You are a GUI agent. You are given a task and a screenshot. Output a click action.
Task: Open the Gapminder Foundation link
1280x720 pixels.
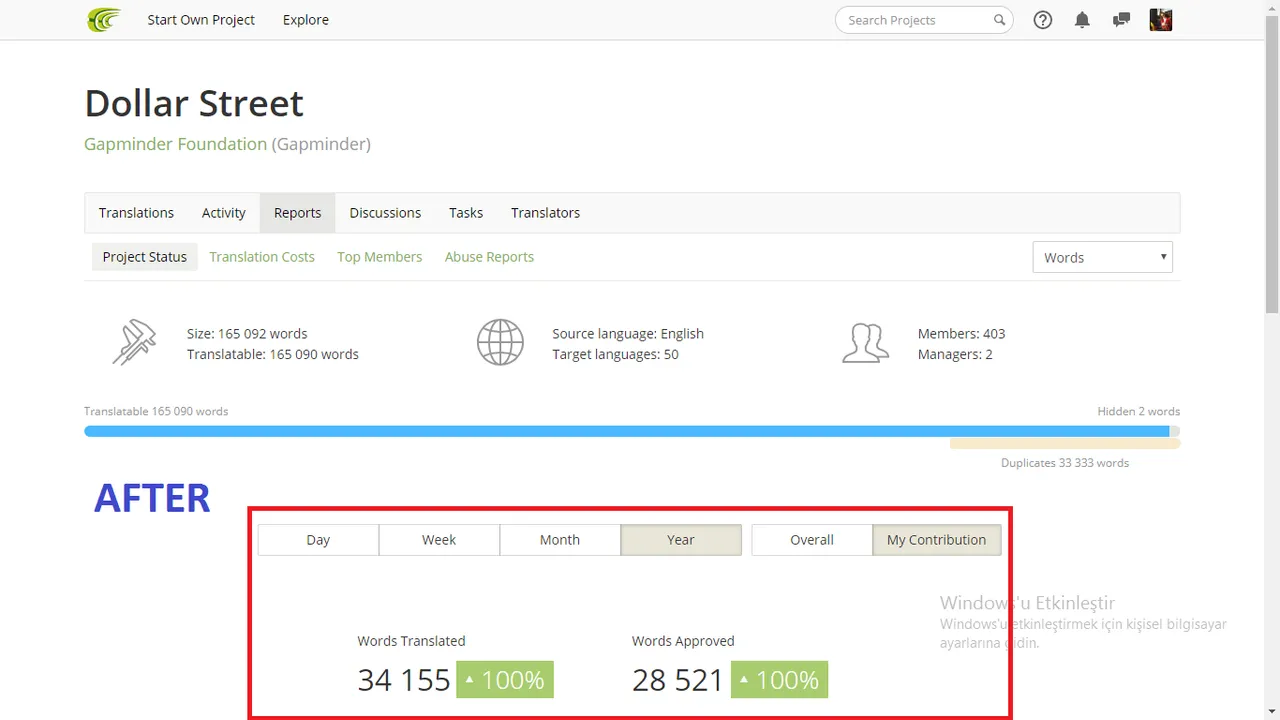click(175, 144)
